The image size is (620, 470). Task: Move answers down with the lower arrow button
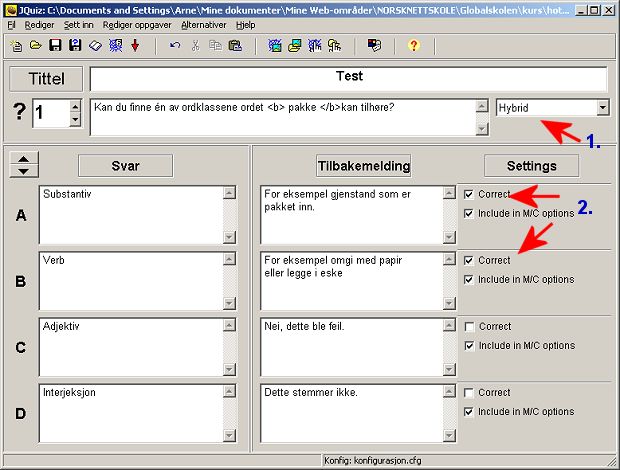tap(24, 171)
